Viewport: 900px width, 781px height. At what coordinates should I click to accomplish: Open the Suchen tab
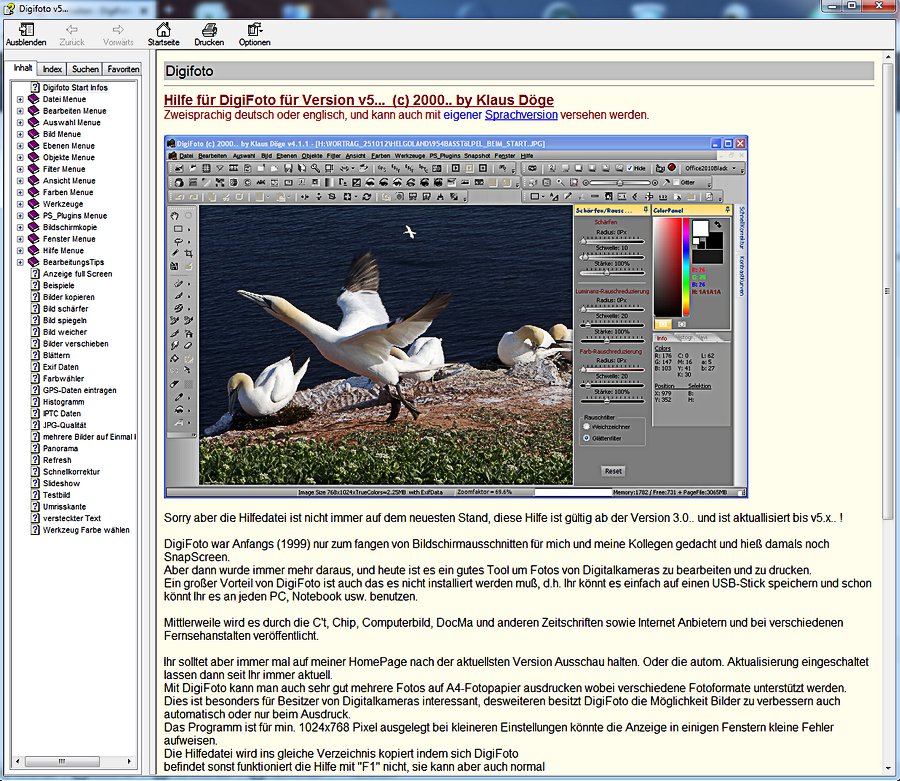(x=86, y=69)
